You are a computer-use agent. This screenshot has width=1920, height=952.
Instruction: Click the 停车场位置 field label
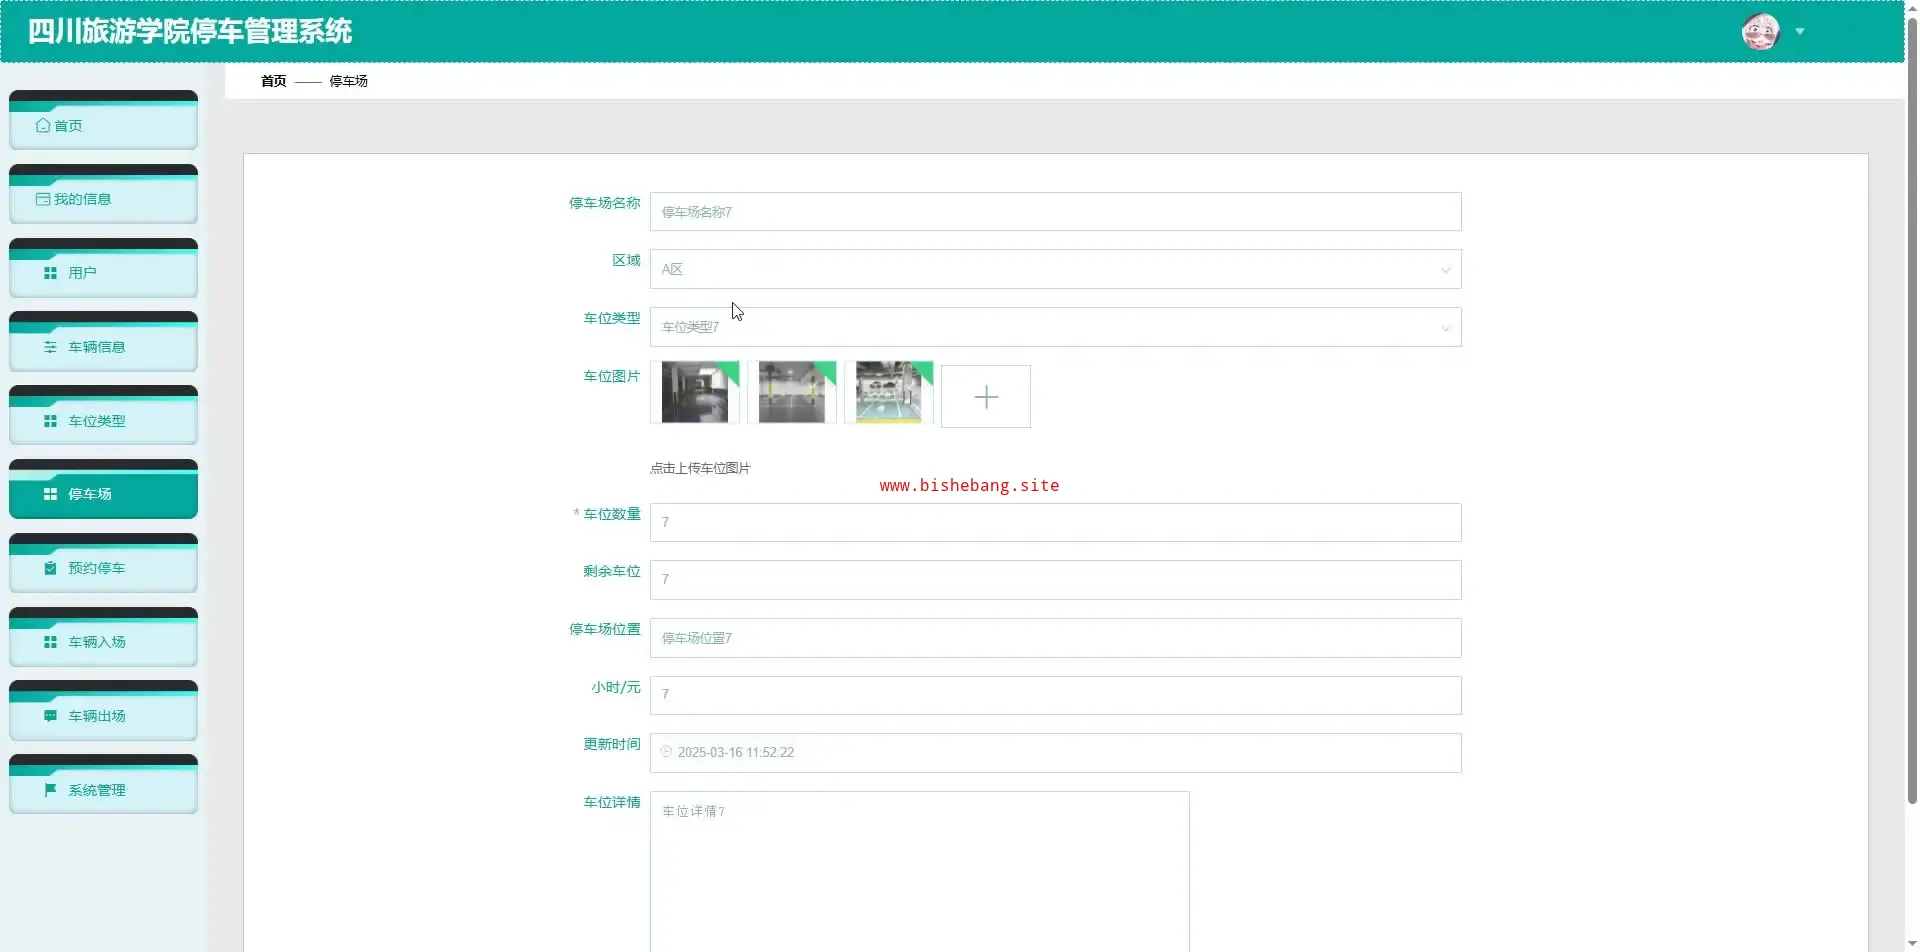(x=605, y=629)
